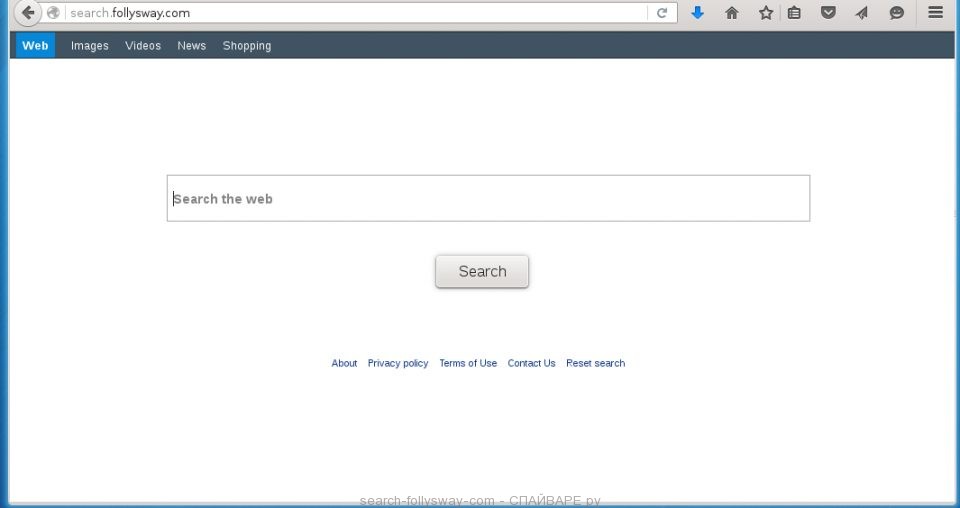Open the chat bubble Hello icon
Screen dimensions: 960x508
tap(896, 13)
